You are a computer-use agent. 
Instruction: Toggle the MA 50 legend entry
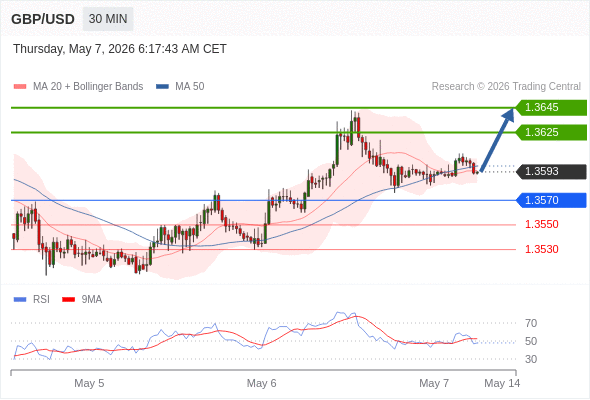(180, 87)
